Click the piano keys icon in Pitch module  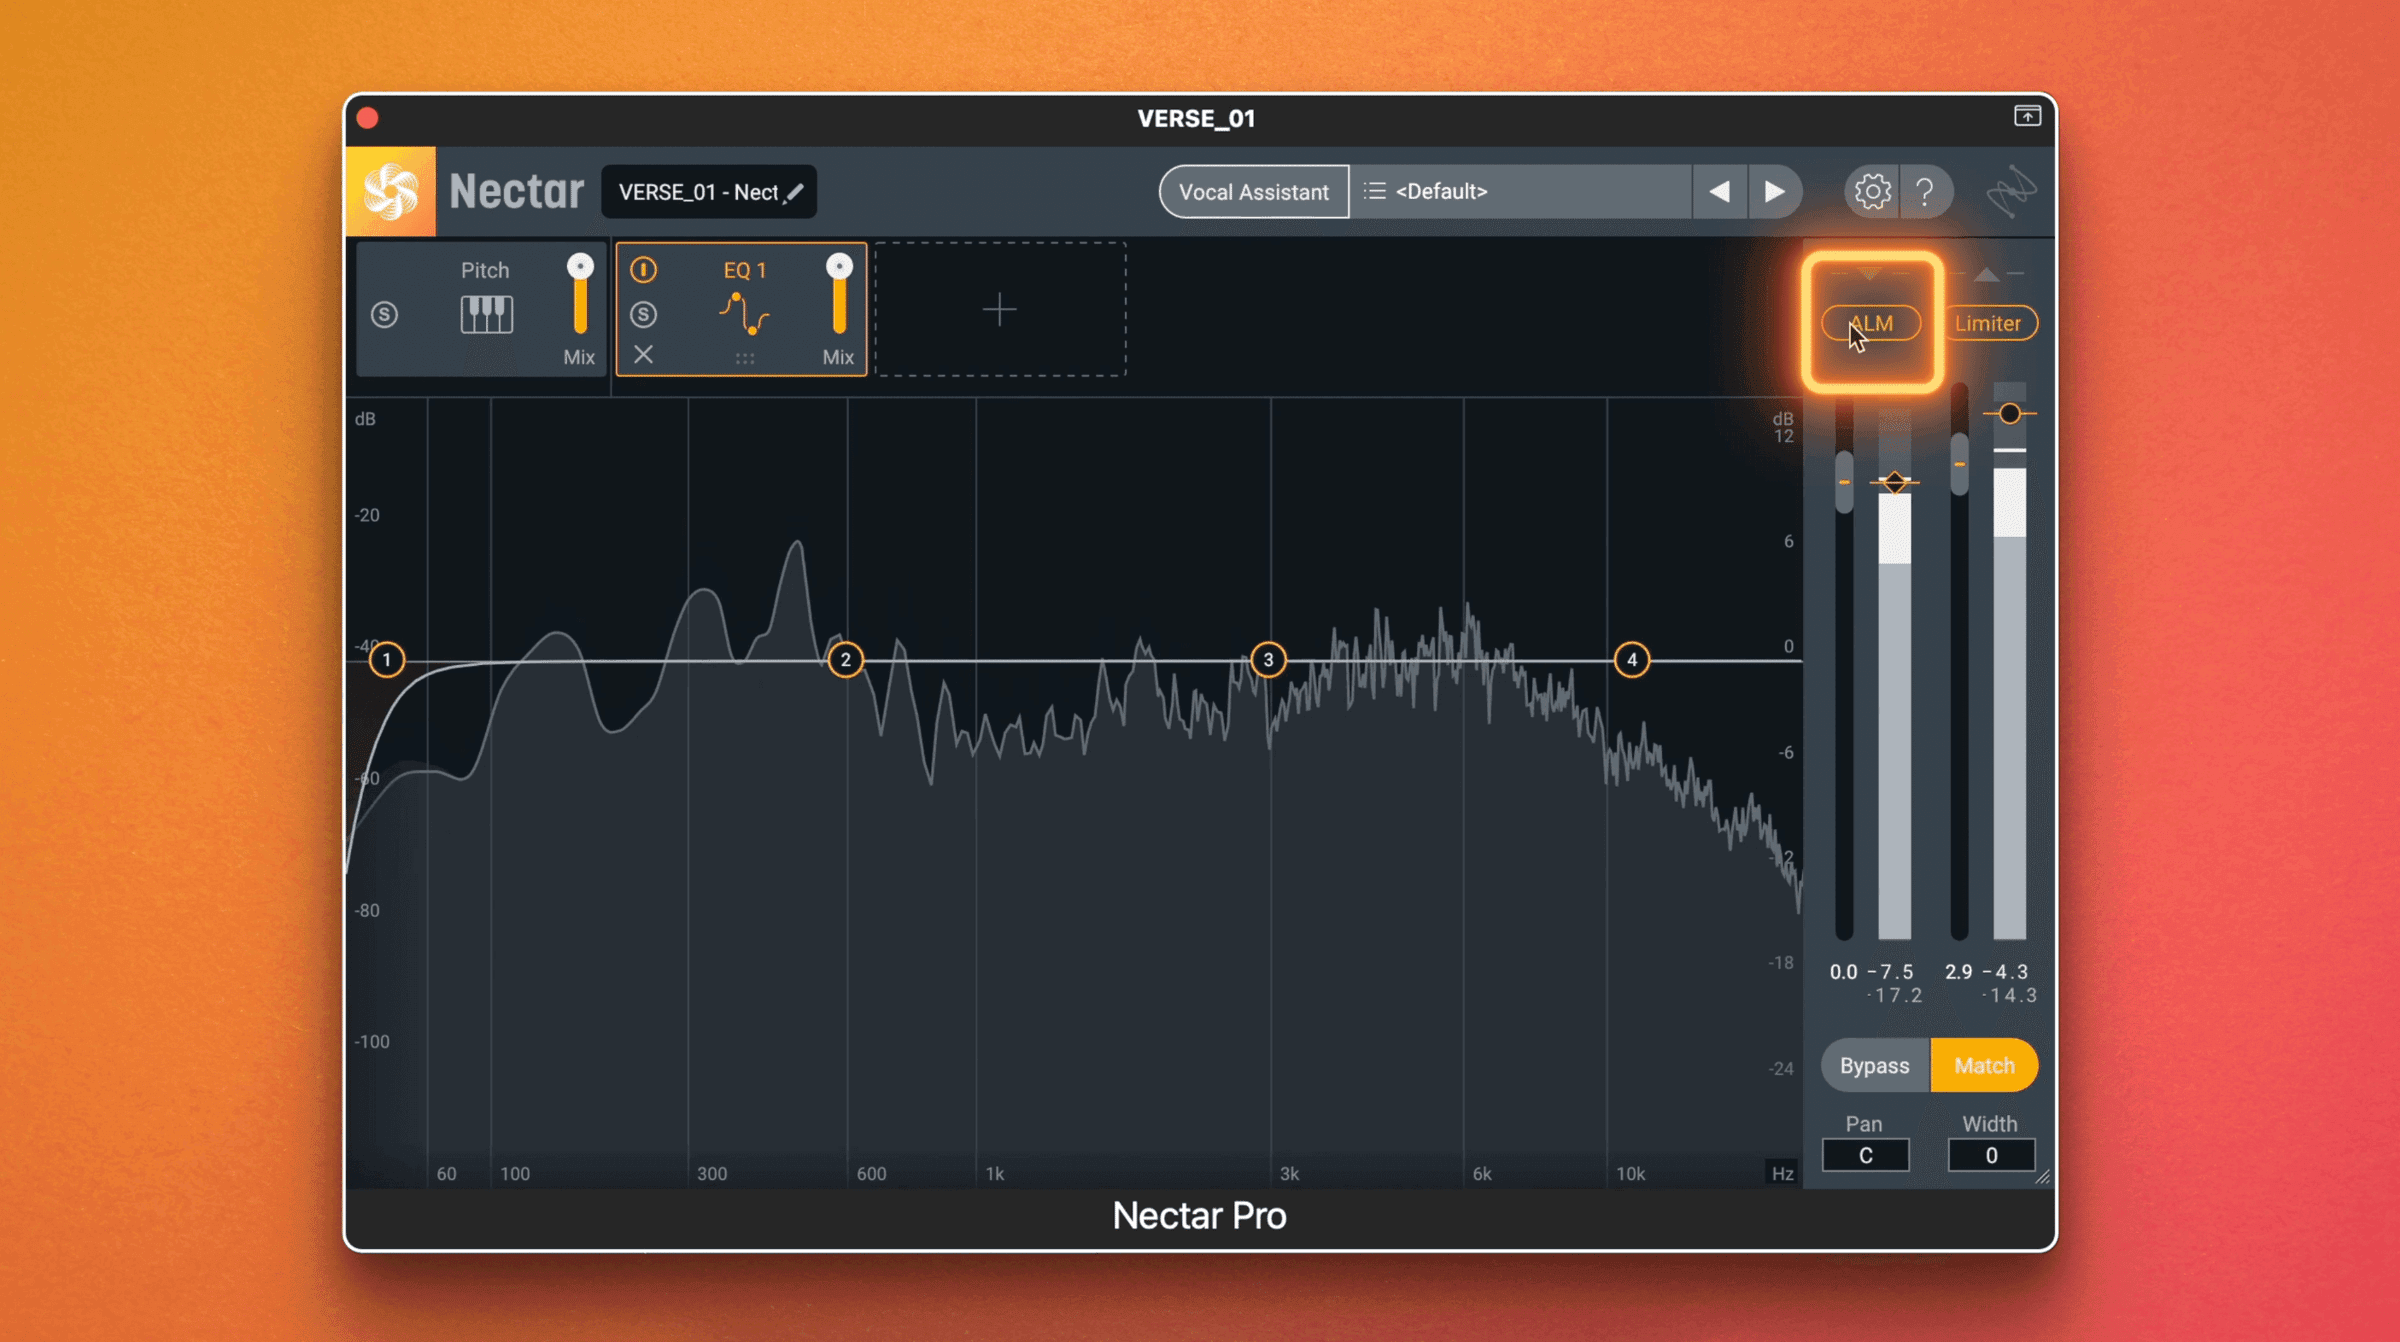(486, 314)
